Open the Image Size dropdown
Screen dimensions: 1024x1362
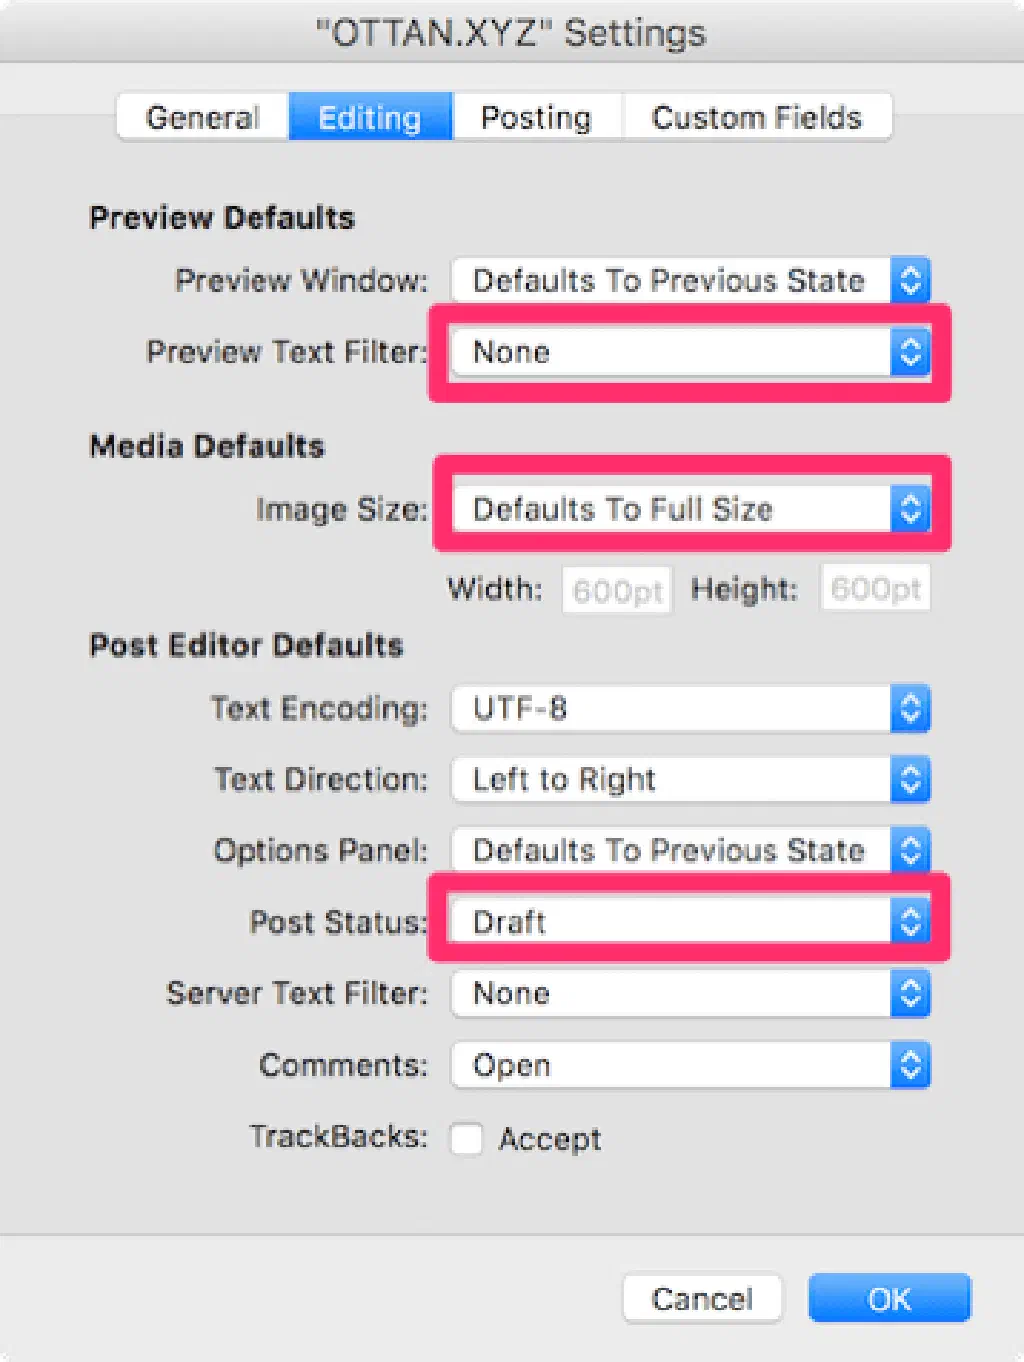pyautogui.click(x=690, y=509)
